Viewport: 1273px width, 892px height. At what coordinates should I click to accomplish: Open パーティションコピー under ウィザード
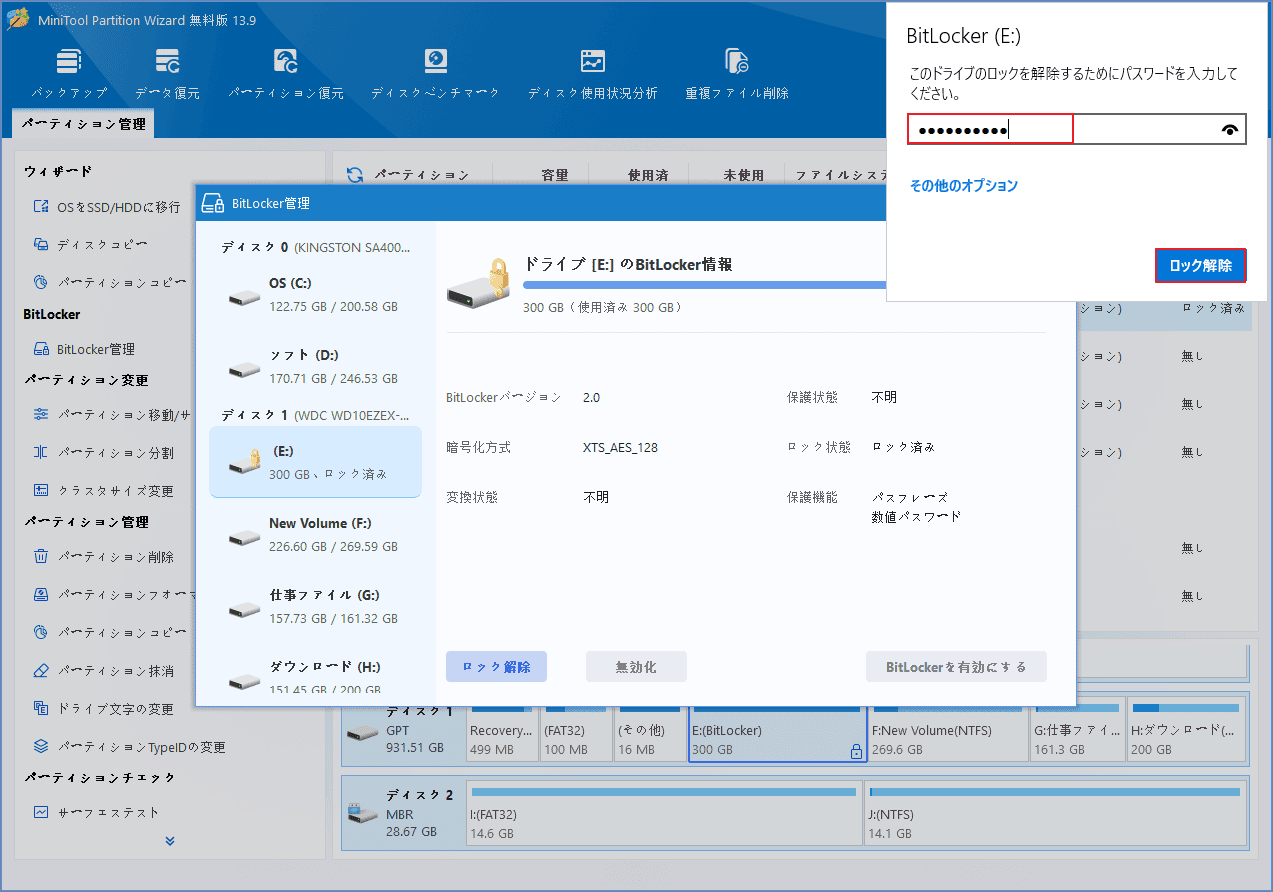pyautogui.click(x=110, y=282)
